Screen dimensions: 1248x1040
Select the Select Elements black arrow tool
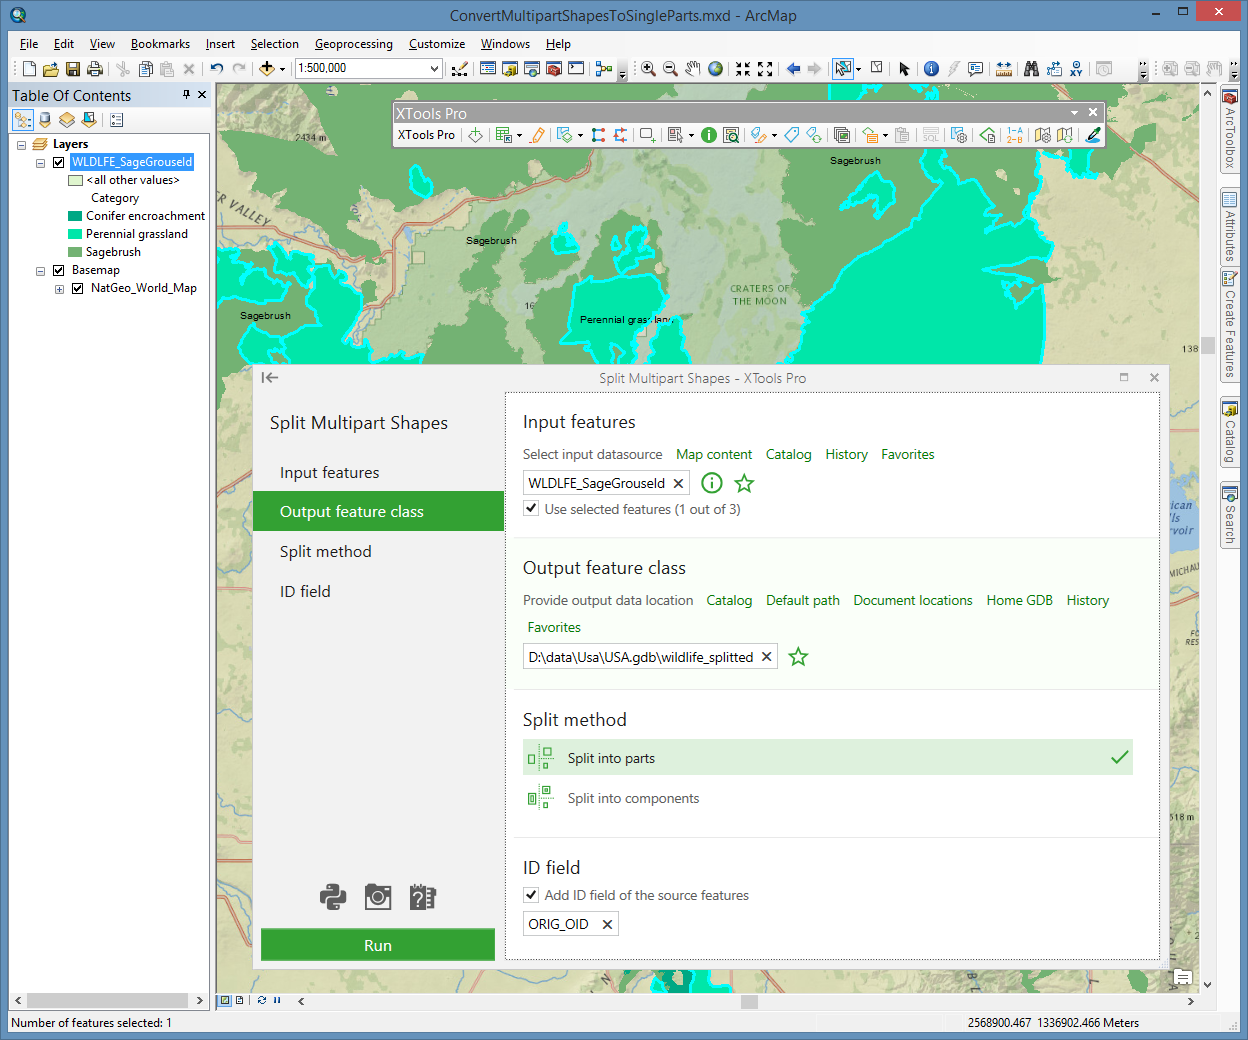[x=904, y=69]
